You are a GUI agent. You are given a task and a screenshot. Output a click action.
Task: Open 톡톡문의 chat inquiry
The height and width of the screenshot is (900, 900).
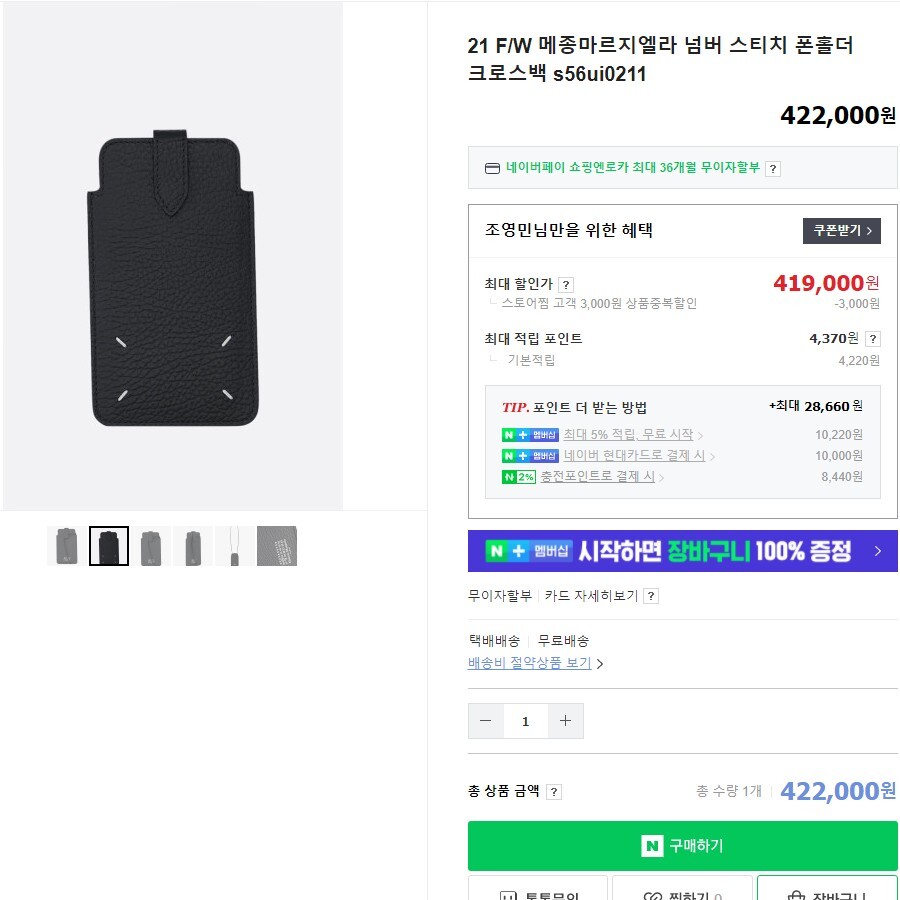[538, 892]
